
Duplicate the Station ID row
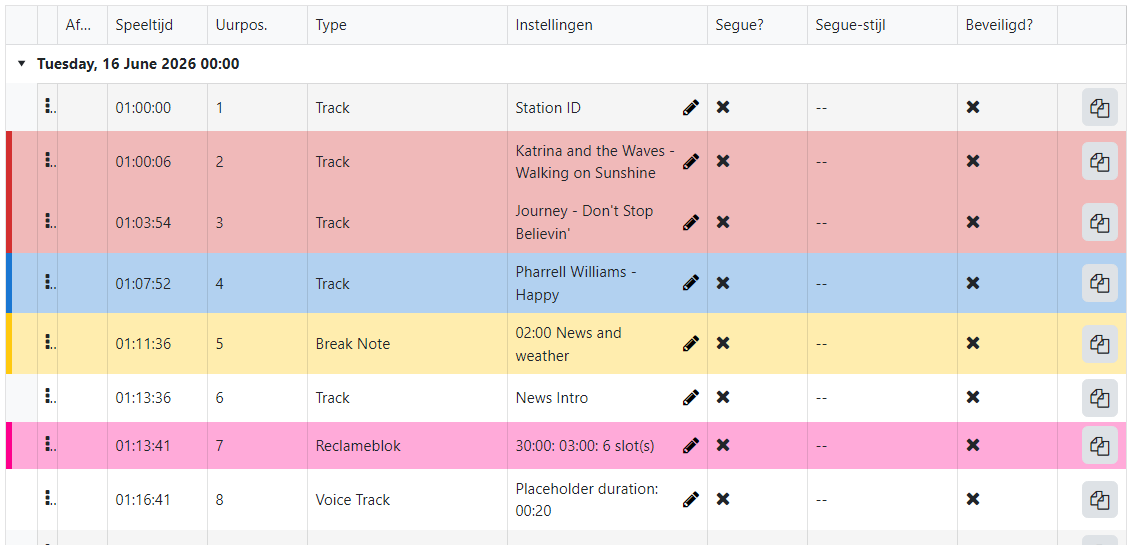click(x=1099, y=108)
